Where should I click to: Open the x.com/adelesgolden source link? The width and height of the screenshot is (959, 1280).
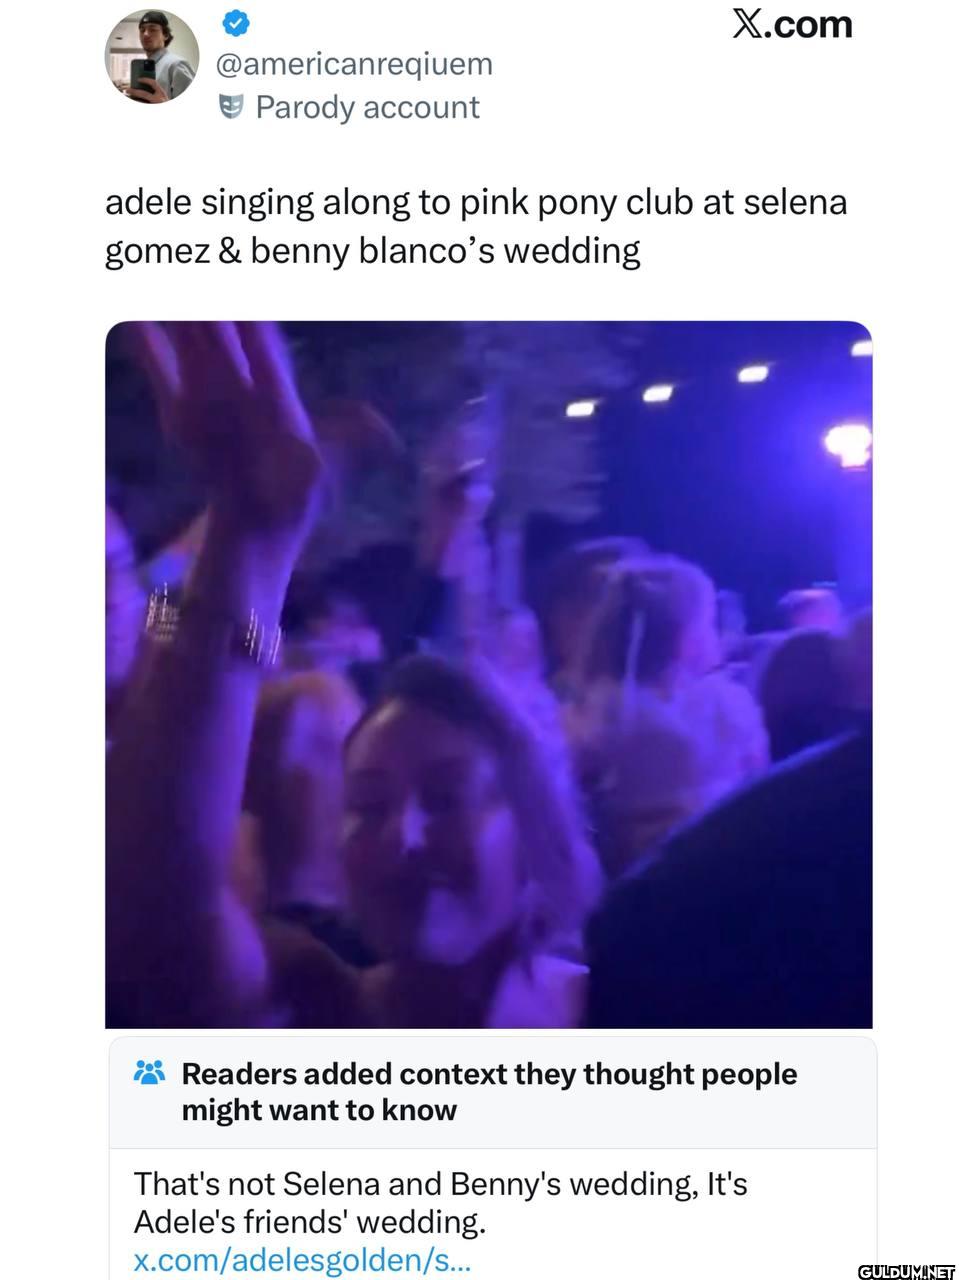click(x=302, y=1260)
